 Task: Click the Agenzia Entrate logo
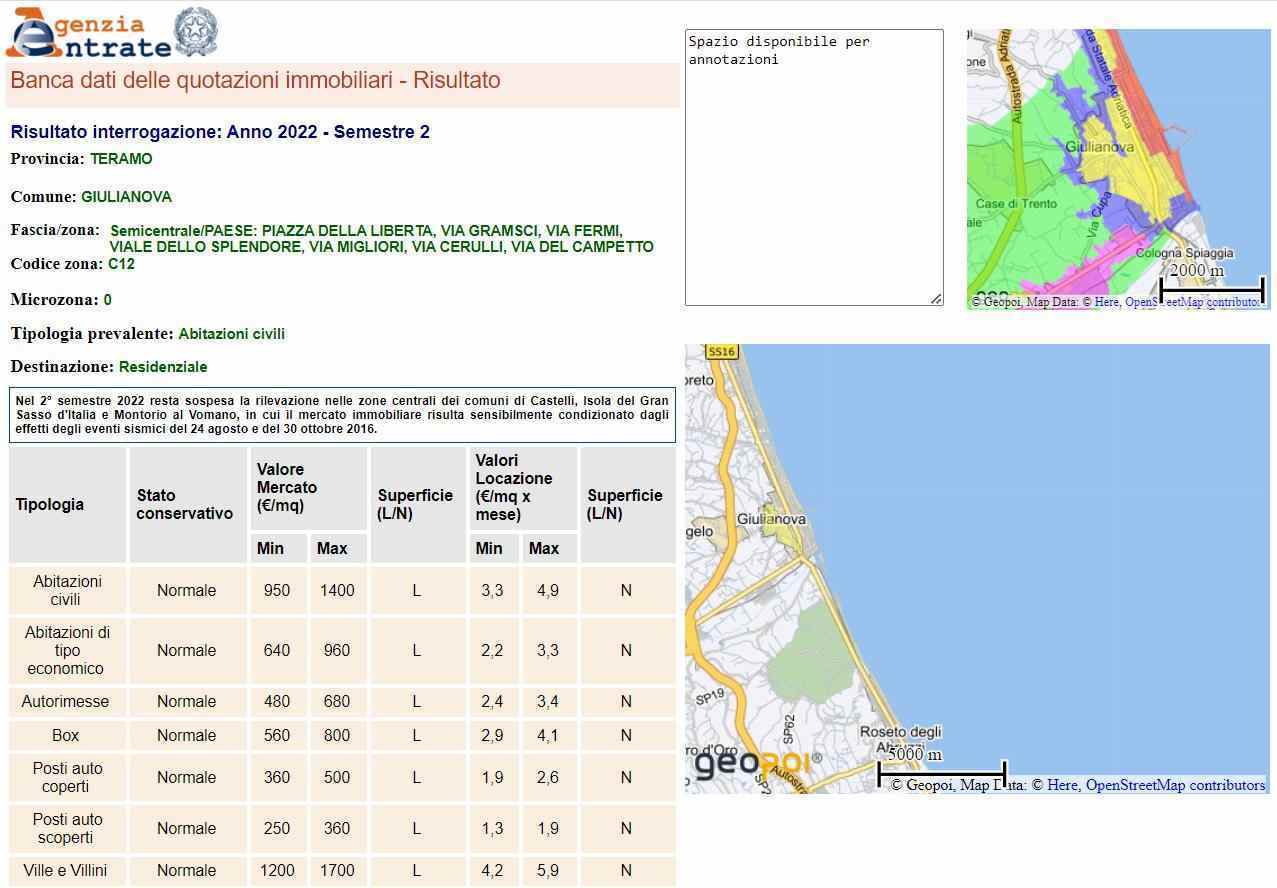88,34
